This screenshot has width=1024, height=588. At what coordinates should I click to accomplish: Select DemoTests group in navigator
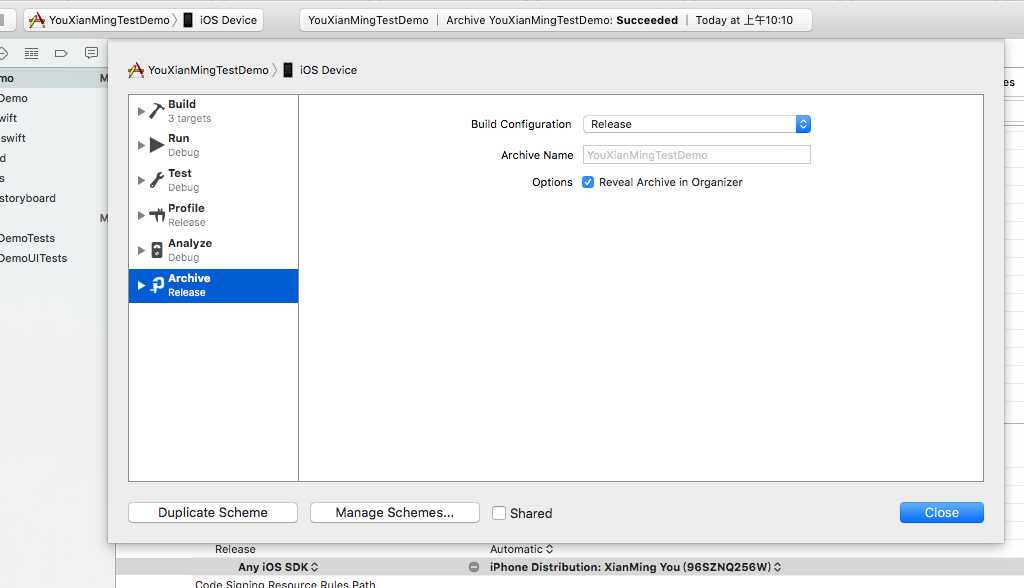[27, 238]
